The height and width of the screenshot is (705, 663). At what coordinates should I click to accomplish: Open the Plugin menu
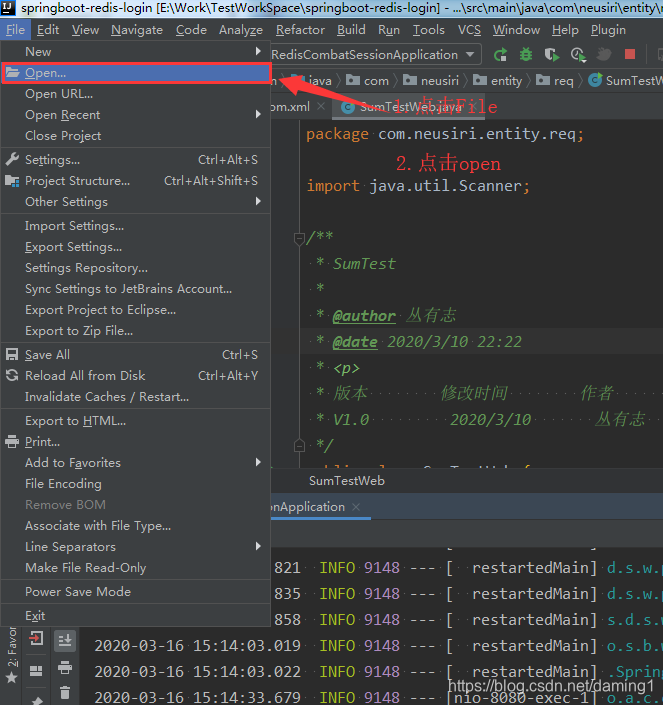click(x=608, y=30)
